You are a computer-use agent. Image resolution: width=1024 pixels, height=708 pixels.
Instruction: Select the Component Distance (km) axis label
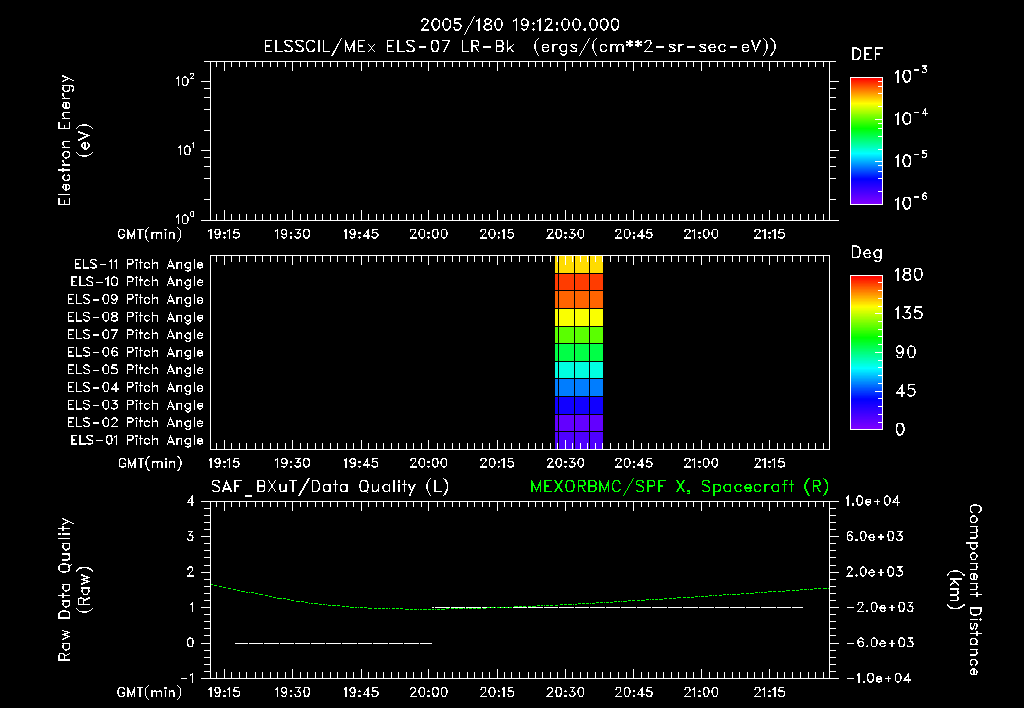966,590
